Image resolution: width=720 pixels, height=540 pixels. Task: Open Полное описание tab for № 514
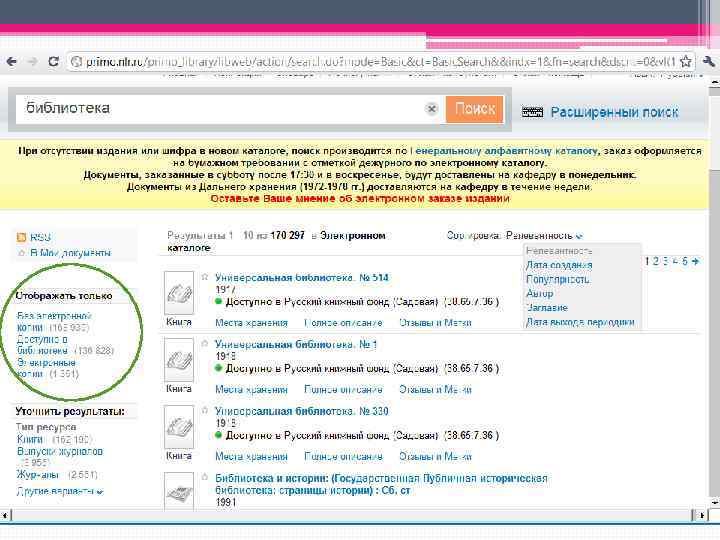point(343,323)
